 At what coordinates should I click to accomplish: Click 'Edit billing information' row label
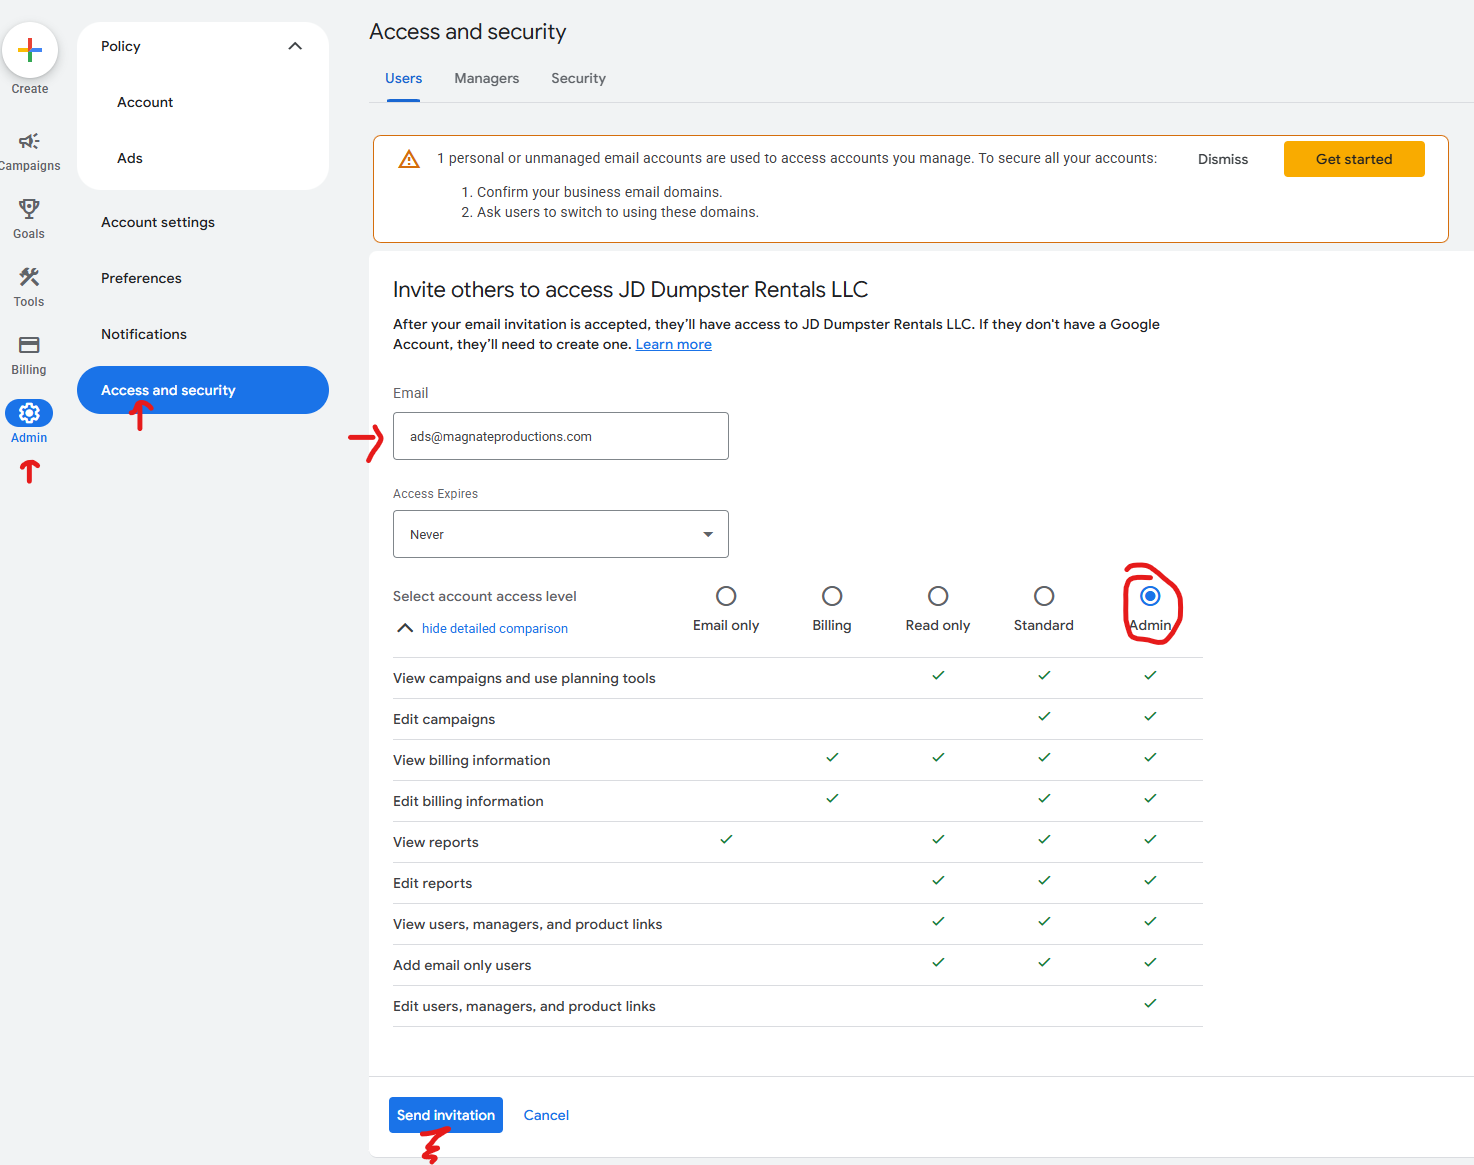(468, 801)
